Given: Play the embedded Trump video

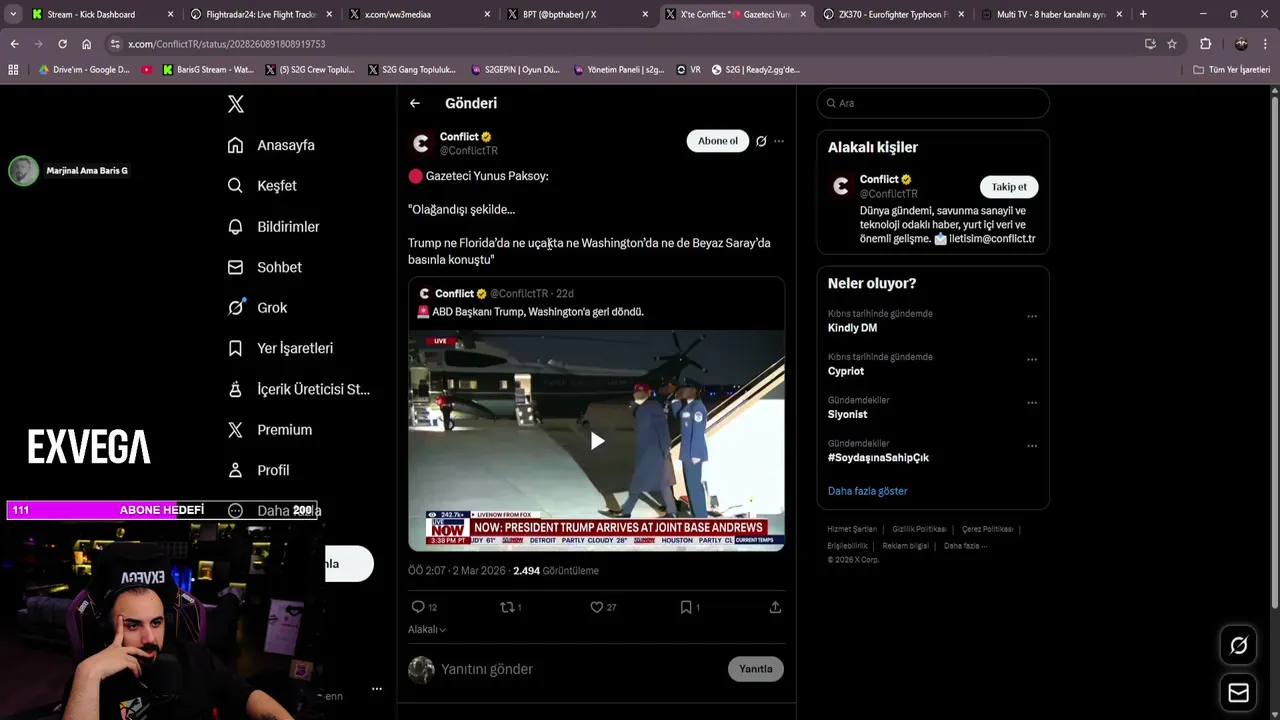Looking at the screenshot, I should 597,441.
